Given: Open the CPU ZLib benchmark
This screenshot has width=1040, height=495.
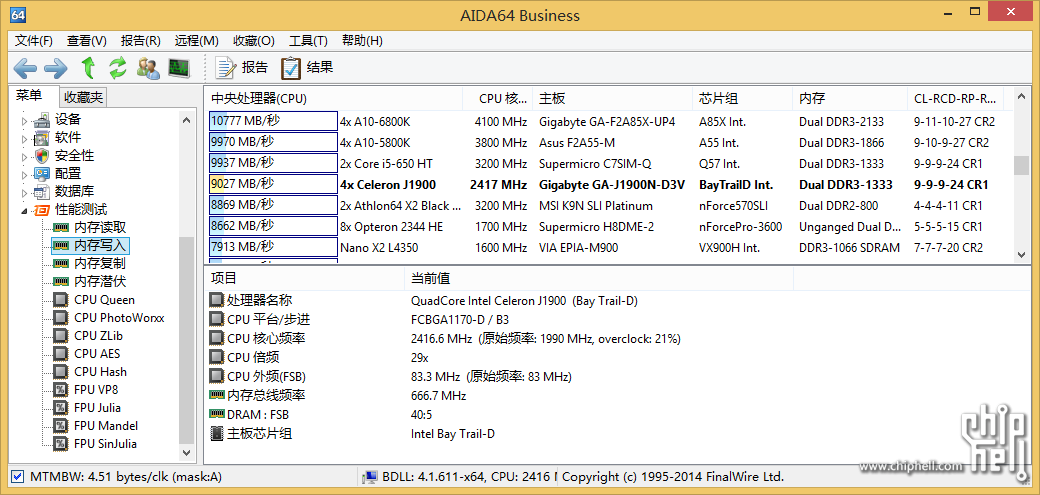Looking at the screenshot, I should click(x=98, y=336).
